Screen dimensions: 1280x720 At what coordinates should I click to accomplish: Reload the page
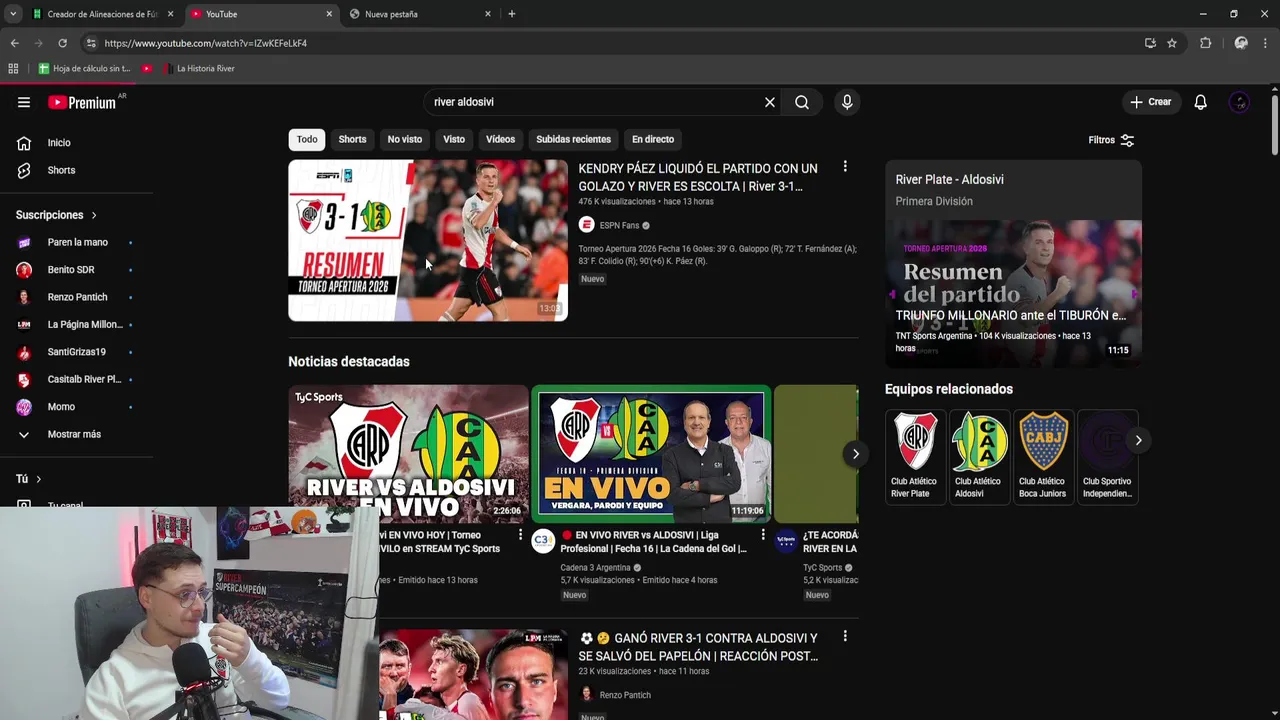click(x=62, y=43)
